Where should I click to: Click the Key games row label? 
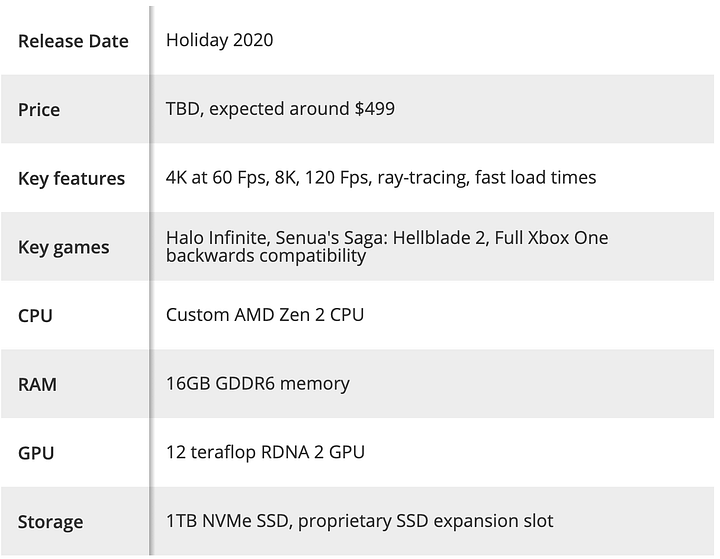pyautogui.click(x=64, y=247)
